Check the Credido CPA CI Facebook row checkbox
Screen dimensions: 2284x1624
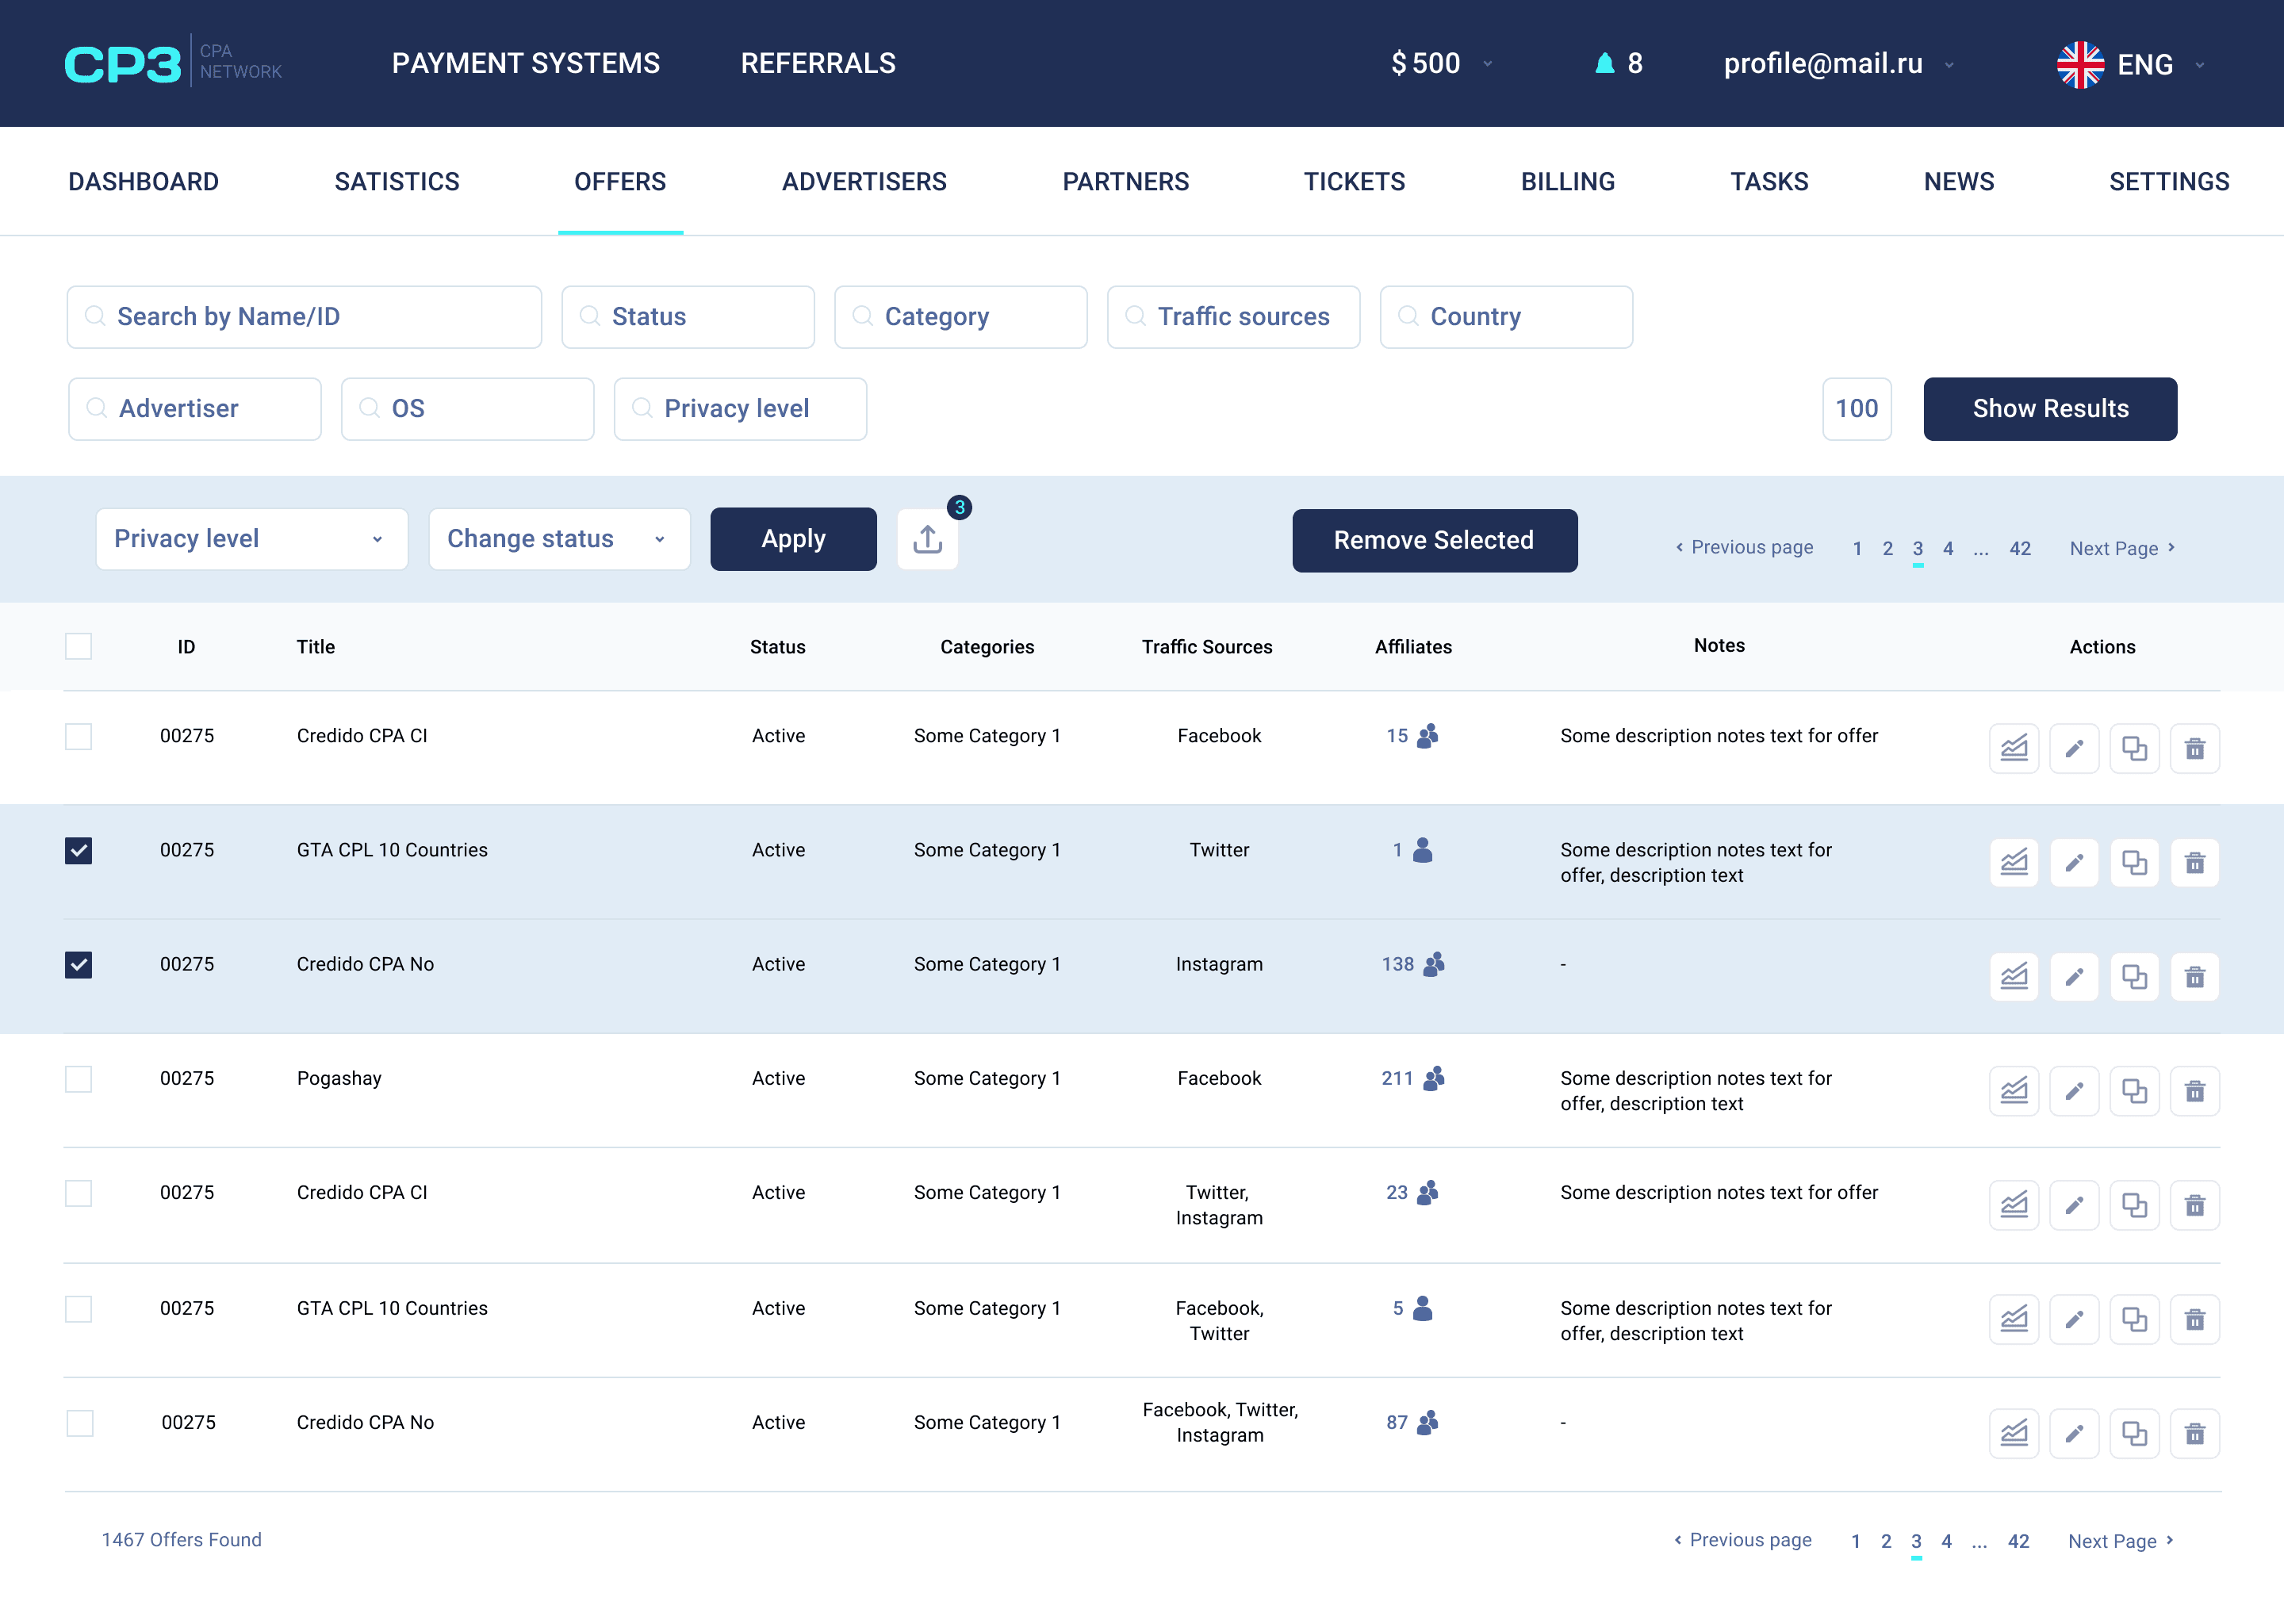coord(78,736)
